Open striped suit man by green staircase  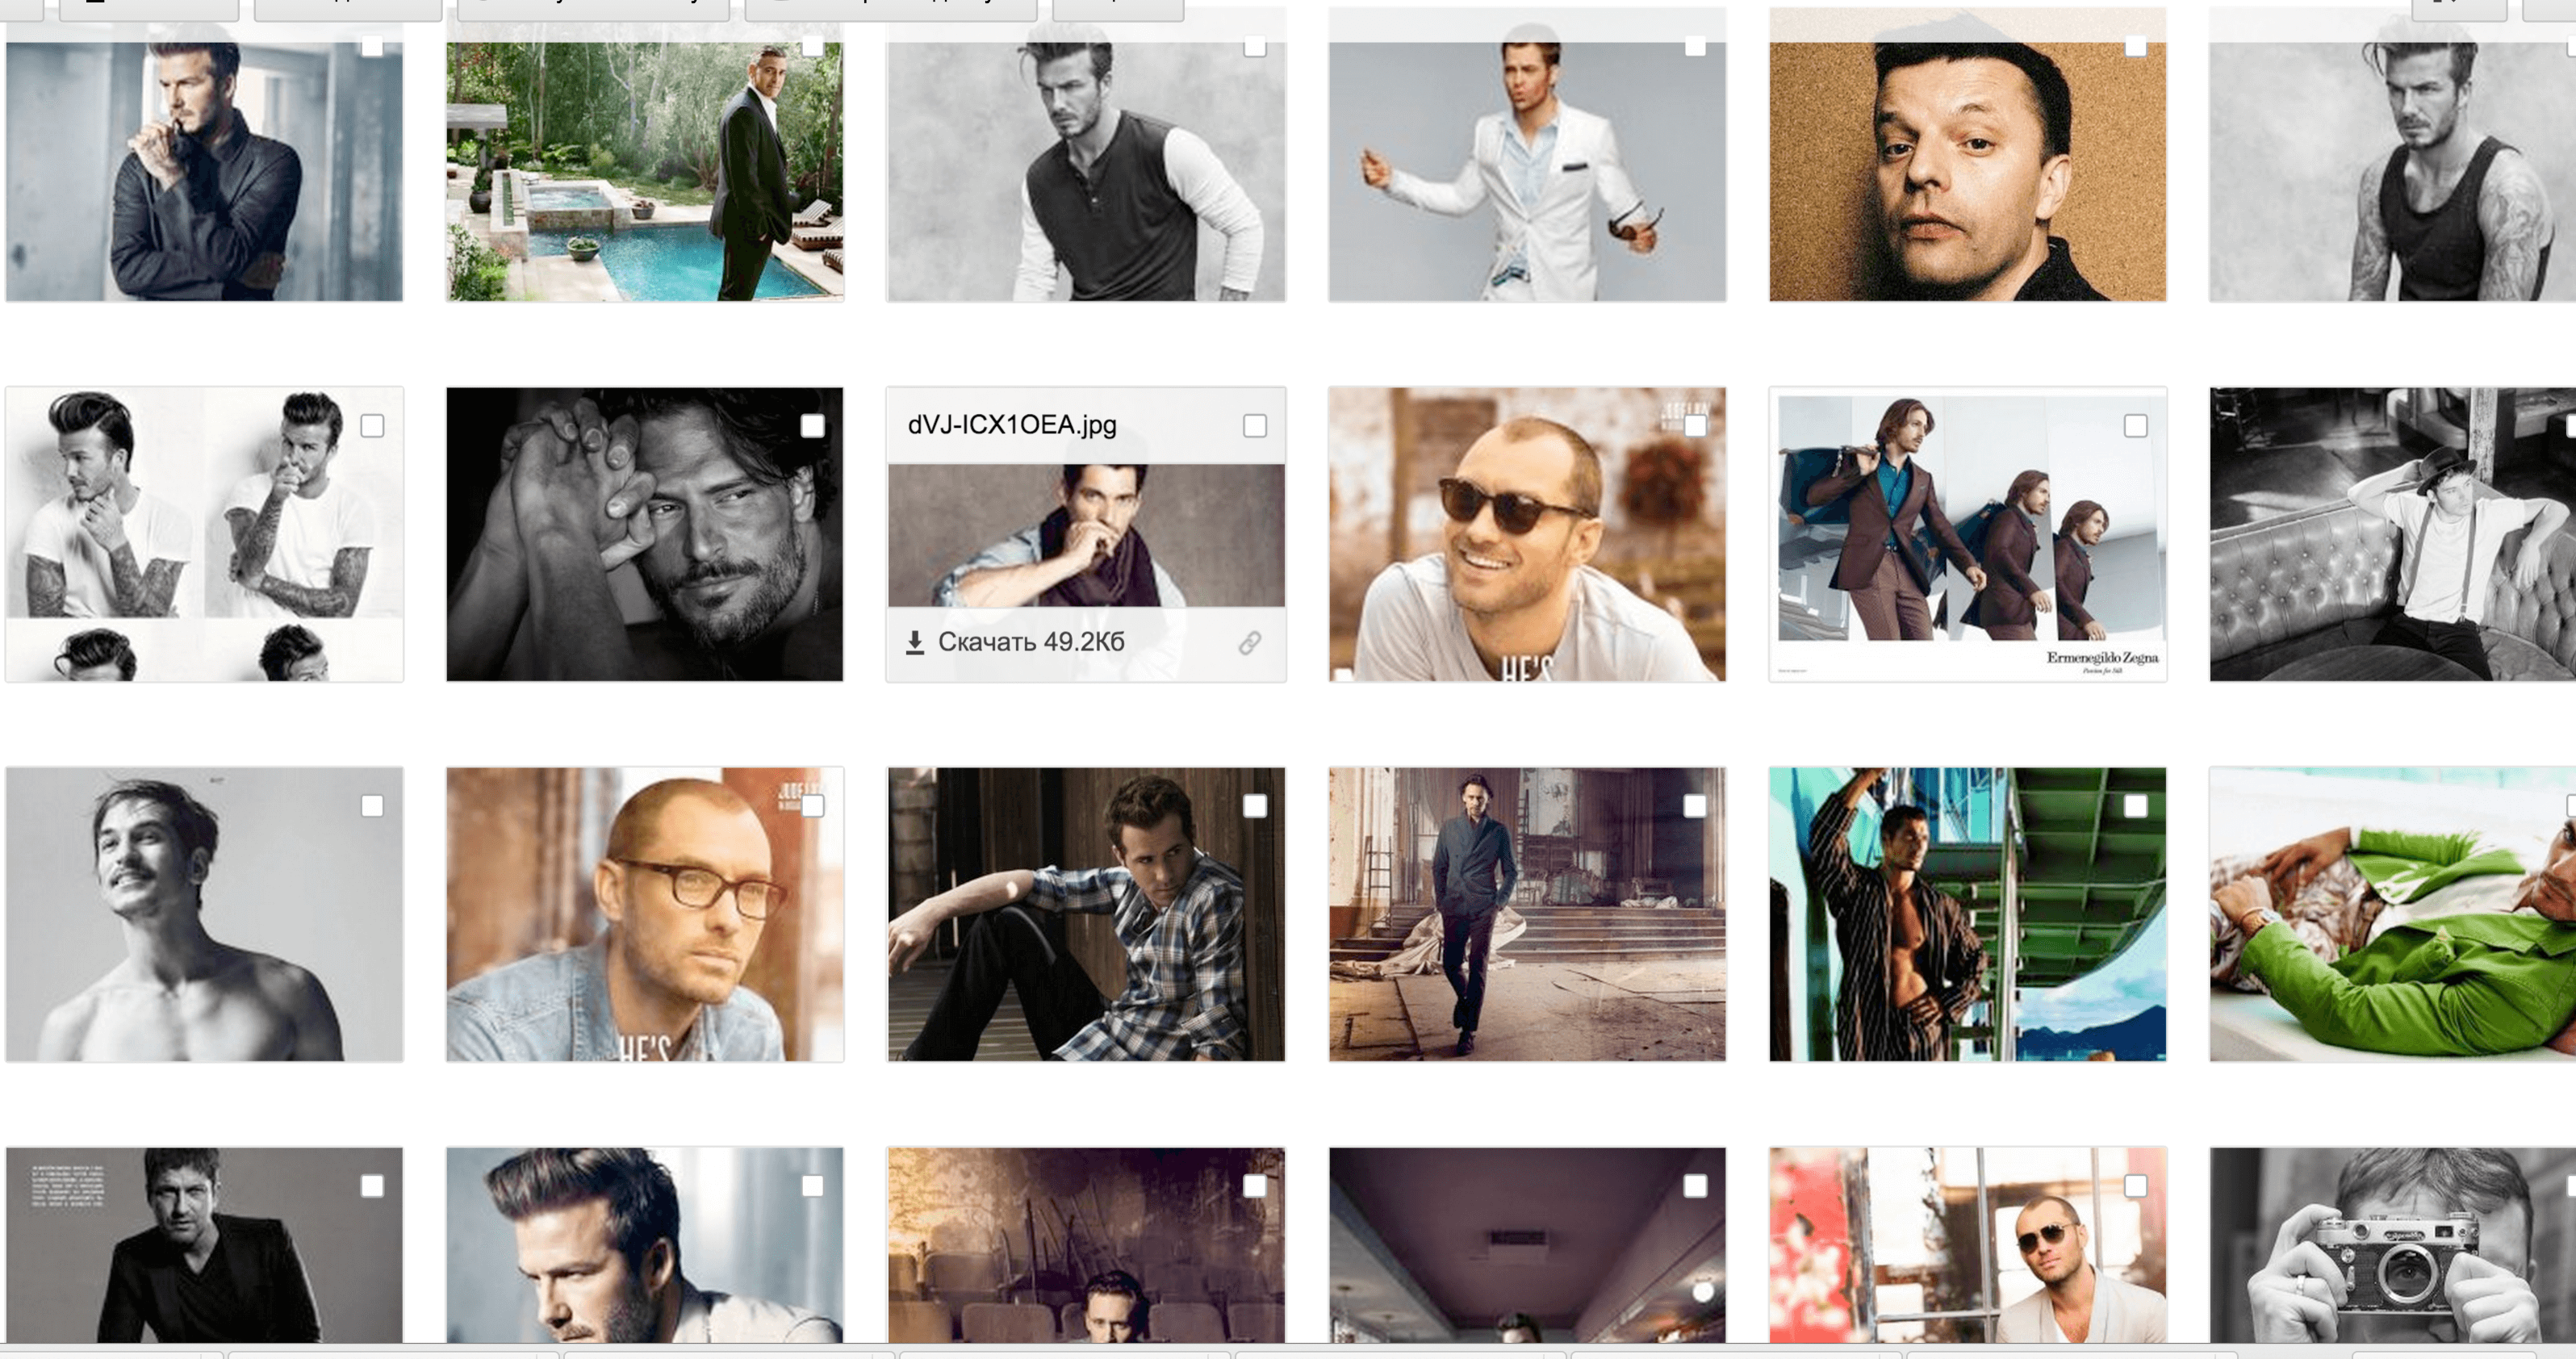(1968, 914)
